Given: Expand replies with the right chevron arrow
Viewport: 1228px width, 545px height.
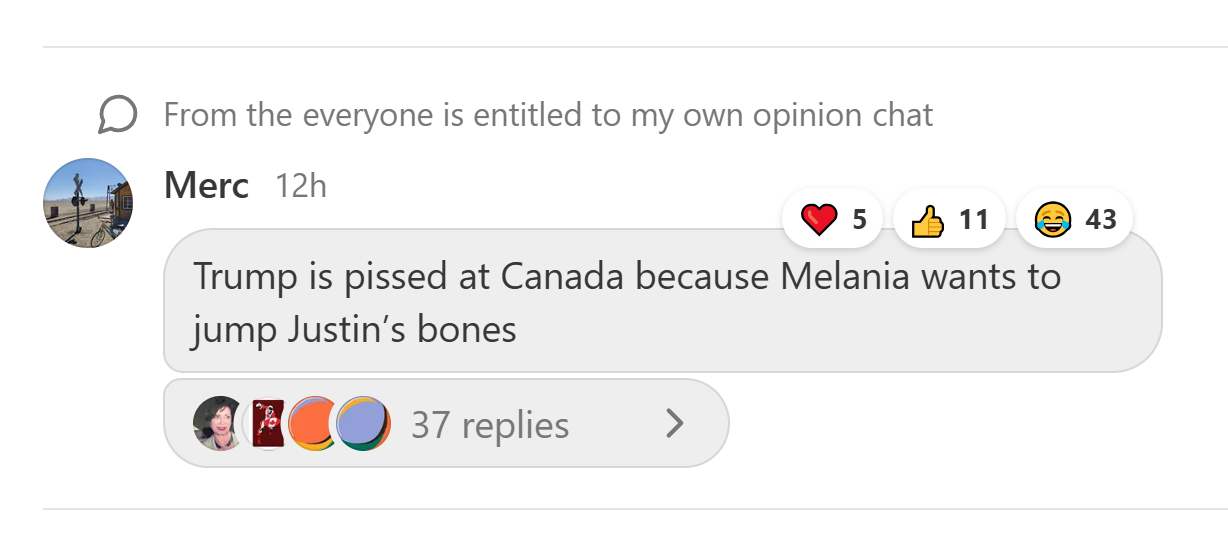Looking at the screenshot, I should (x=675, y=424).
